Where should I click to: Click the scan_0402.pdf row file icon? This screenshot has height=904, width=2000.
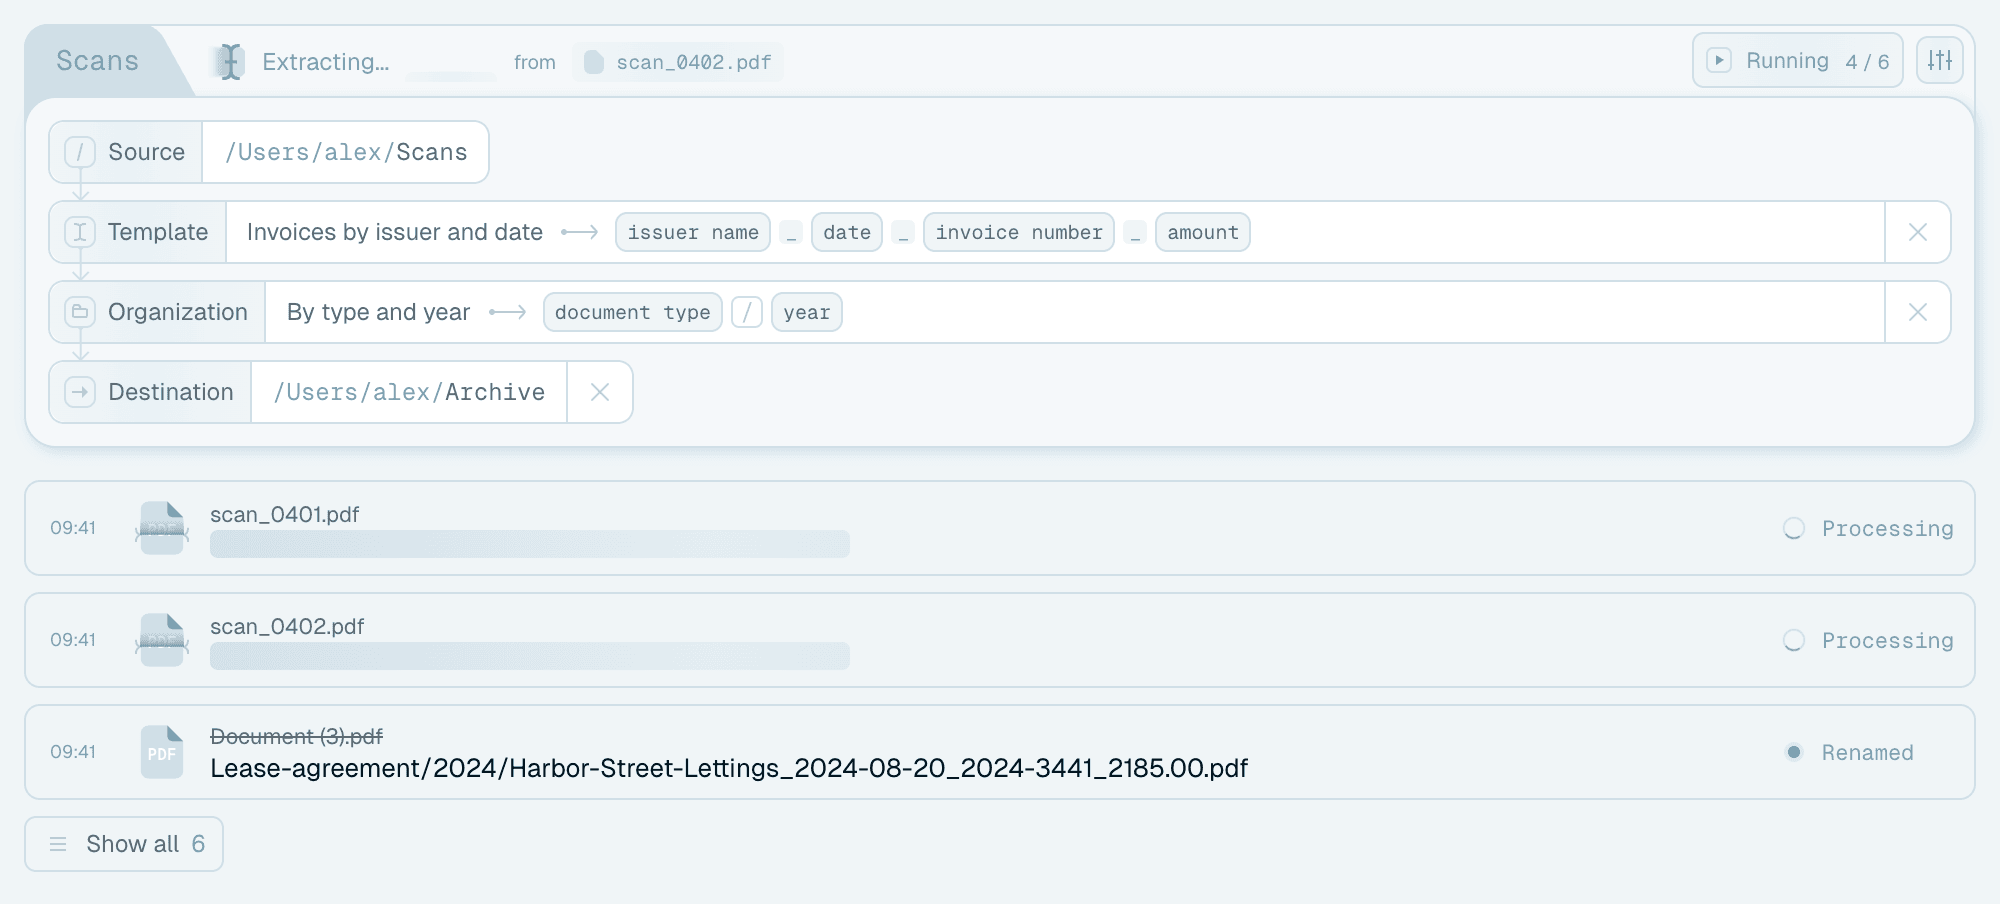tap(162, 640)
